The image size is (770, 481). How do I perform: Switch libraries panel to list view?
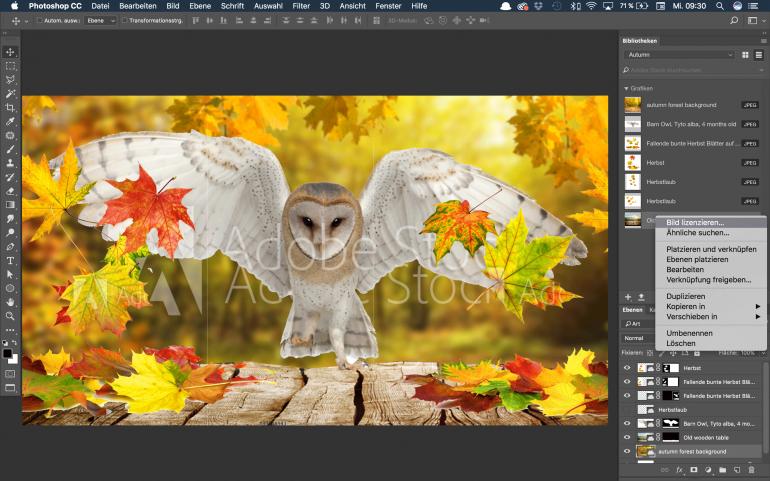(759, 55)
